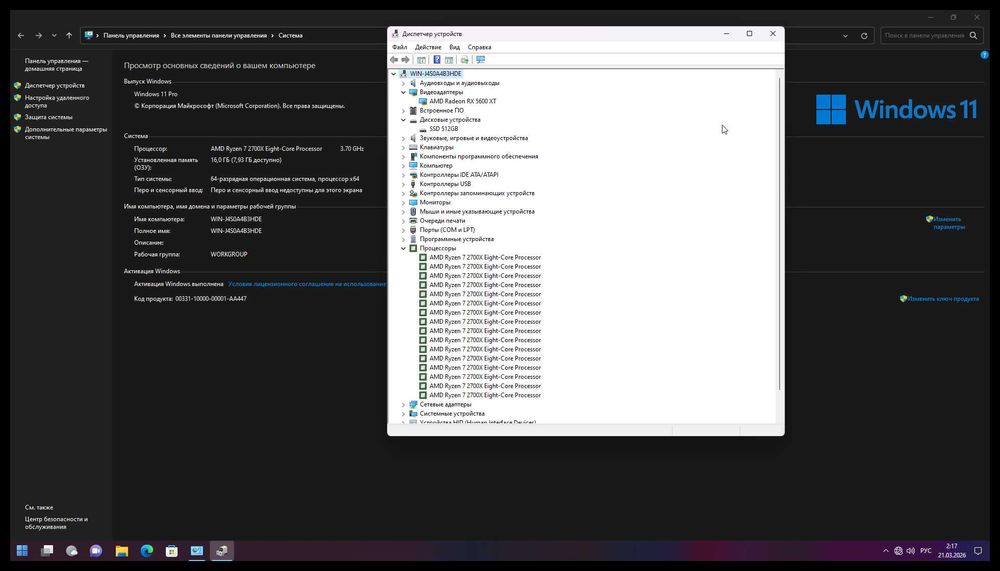1000x571 pixels.
Task: Click the Системные устройства icon
Action: (x=413, y=413)
